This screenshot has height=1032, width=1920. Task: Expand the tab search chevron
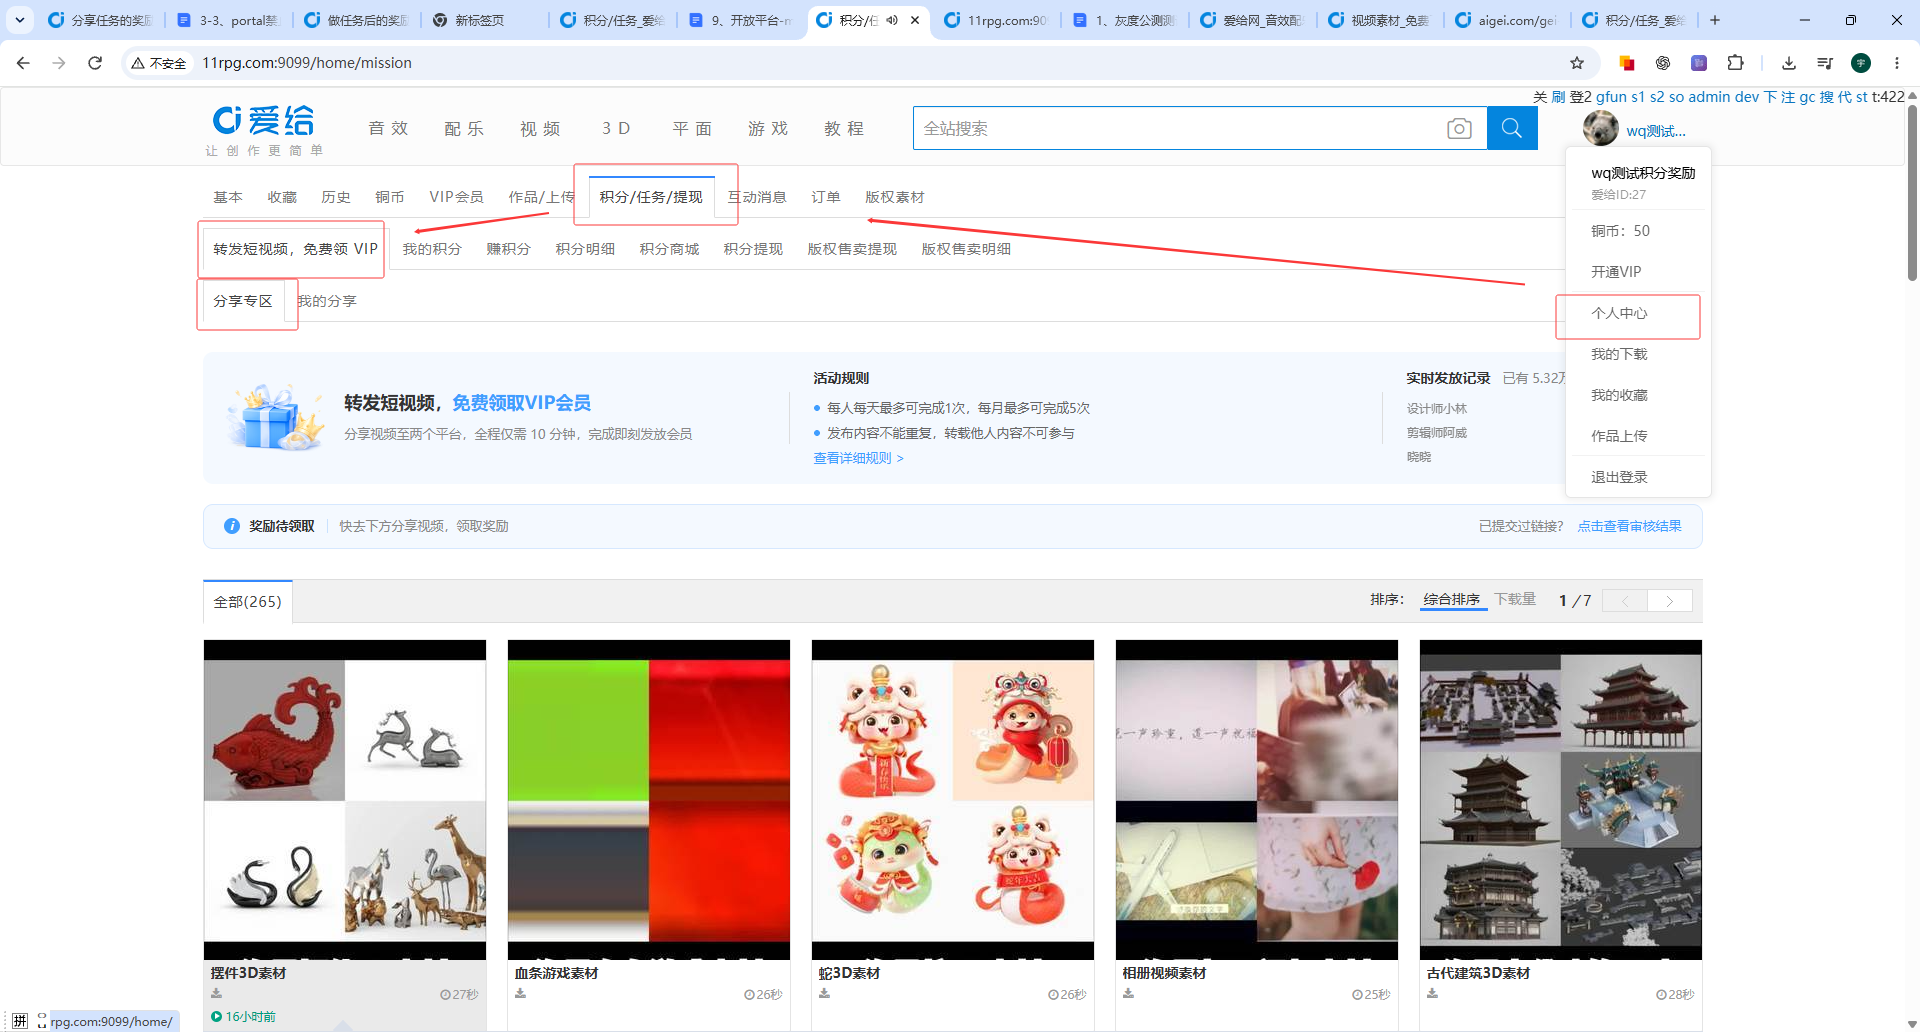point(20,20)
